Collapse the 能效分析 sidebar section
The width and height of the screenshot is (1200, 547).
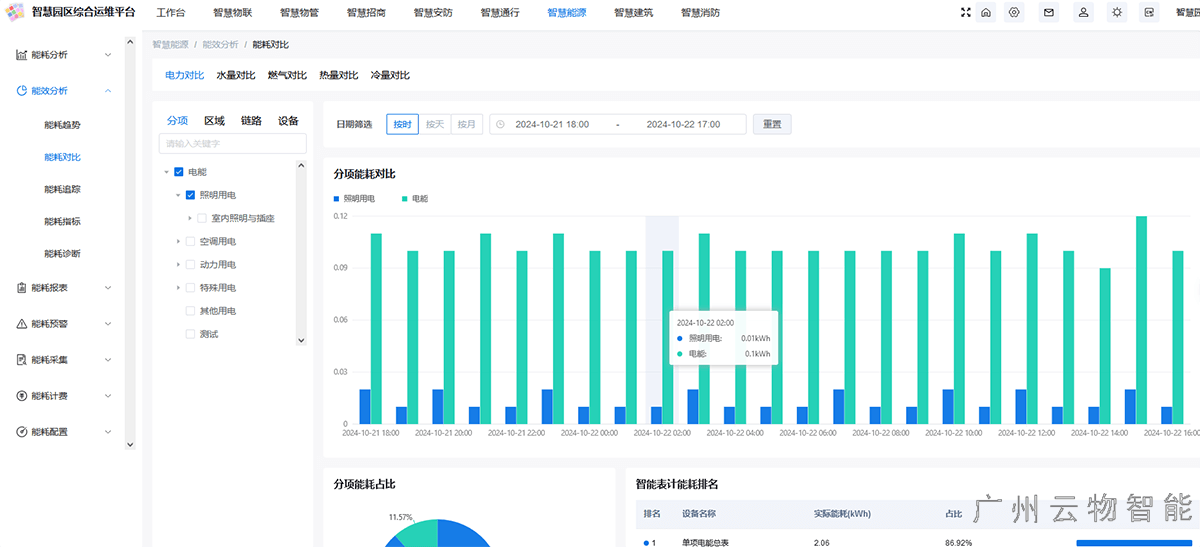(x=108, y=91)
